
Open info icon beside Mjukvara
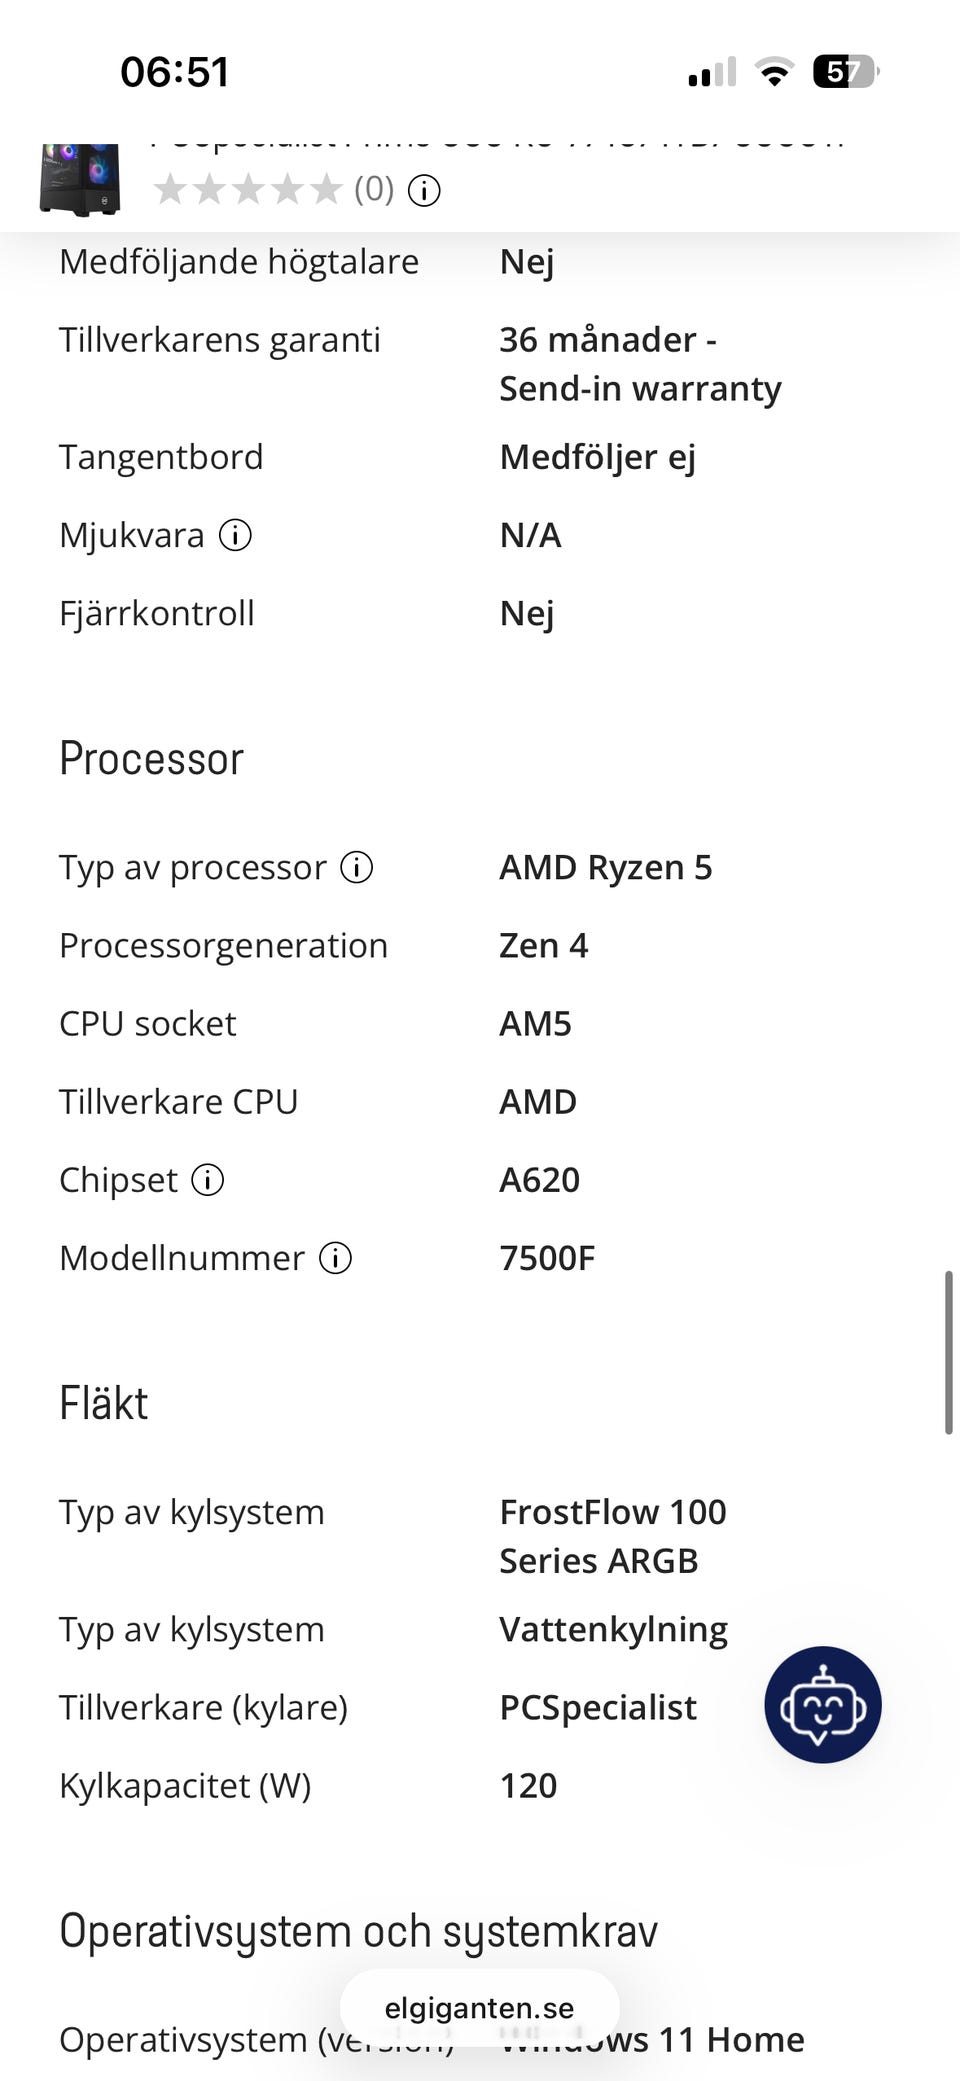[x=235, y=535]
